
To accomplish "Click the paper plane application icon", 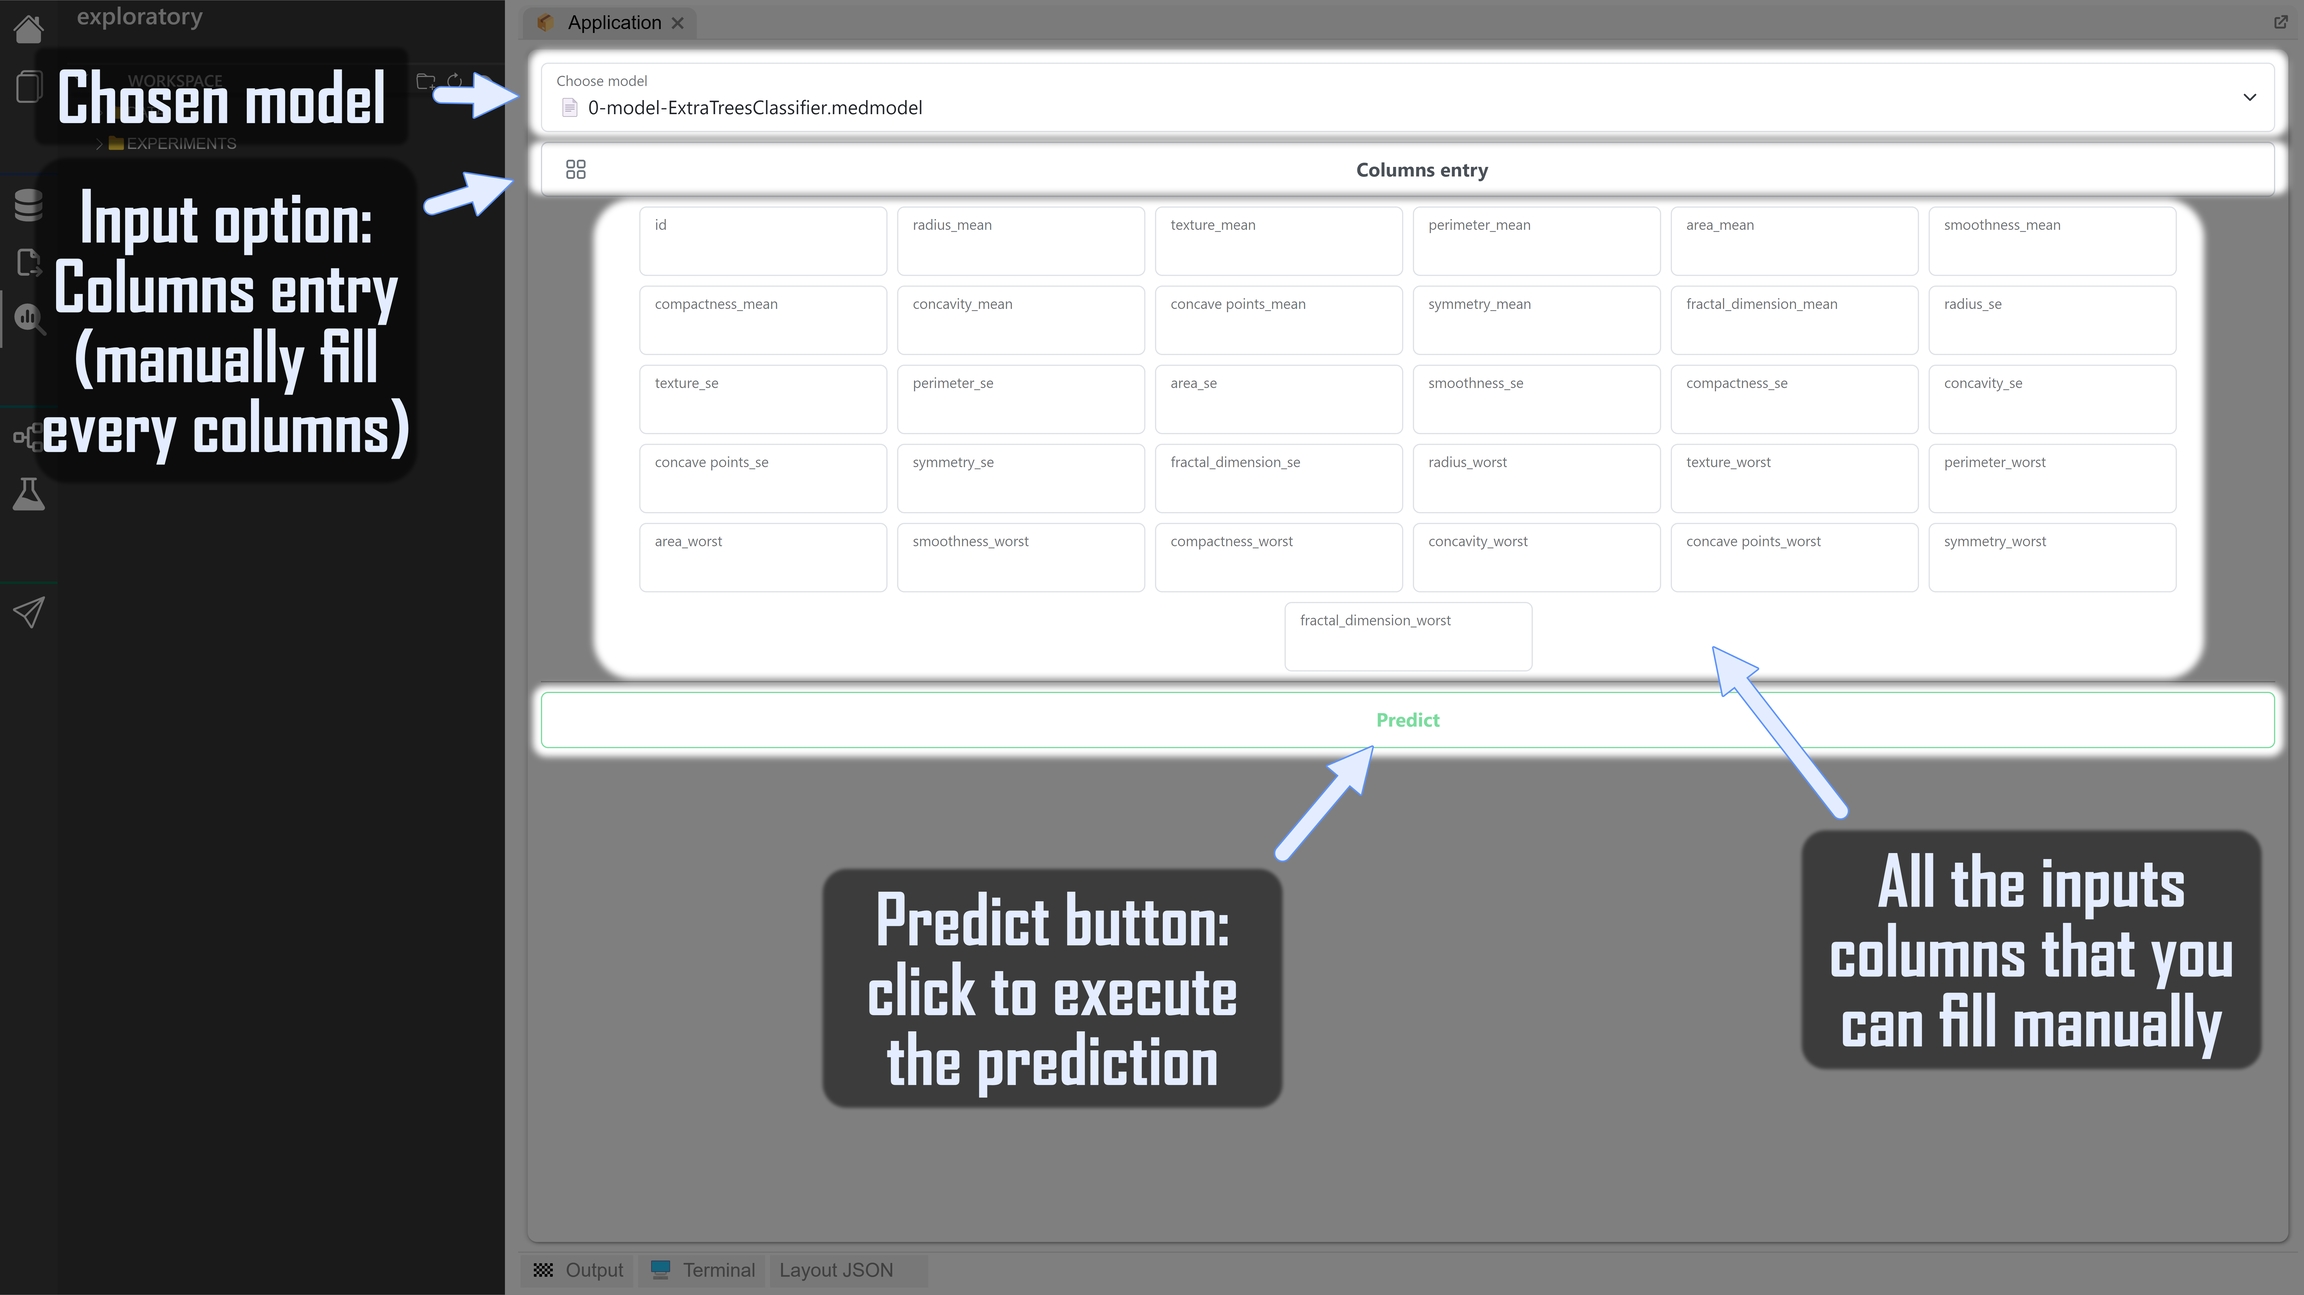I will click(28, 612).
